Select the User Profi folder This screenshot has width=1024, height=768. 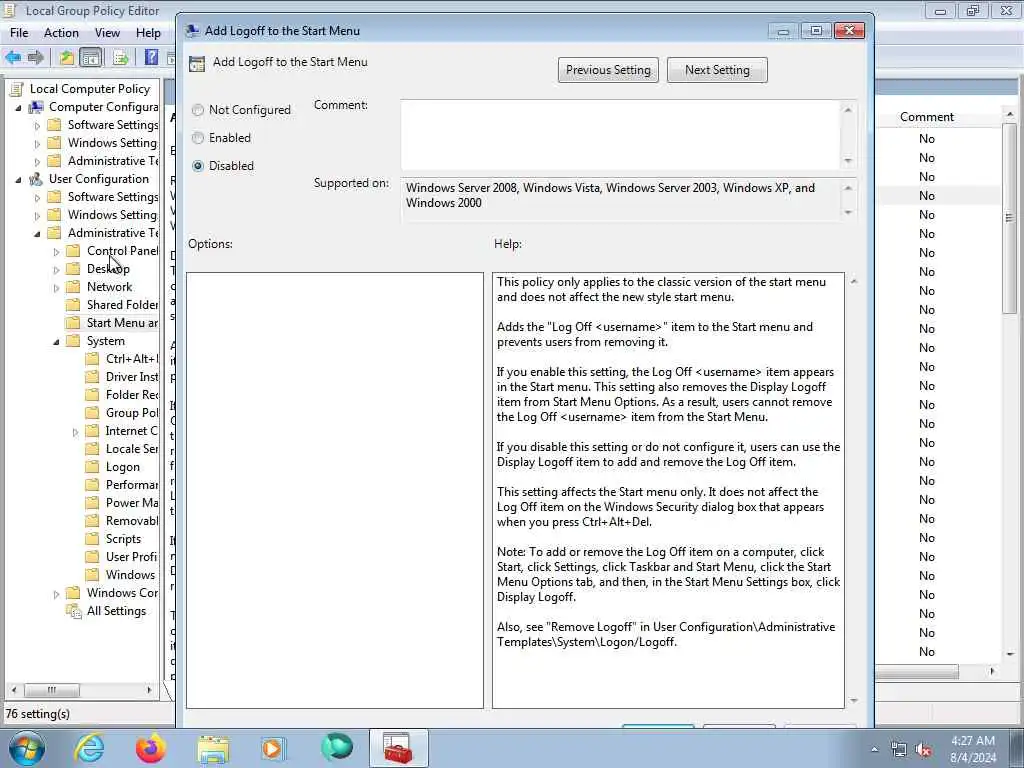pos(132,556)
